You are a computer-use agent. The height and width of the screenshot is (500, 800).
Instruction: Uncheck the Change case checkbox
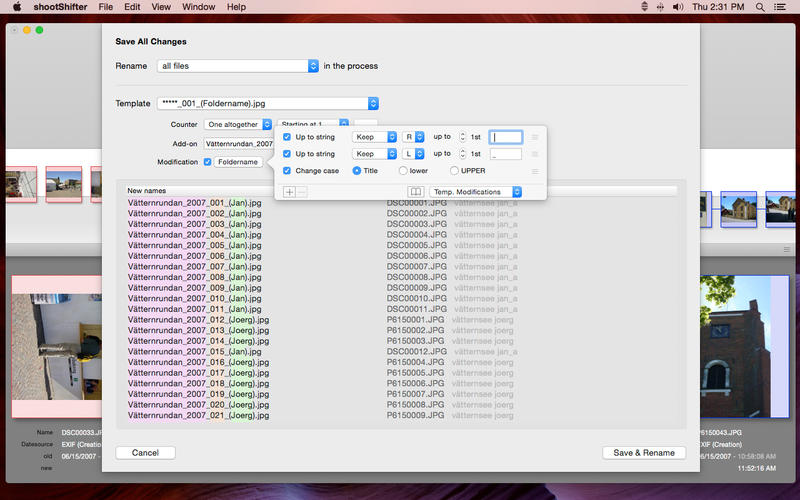click(287, 171)
